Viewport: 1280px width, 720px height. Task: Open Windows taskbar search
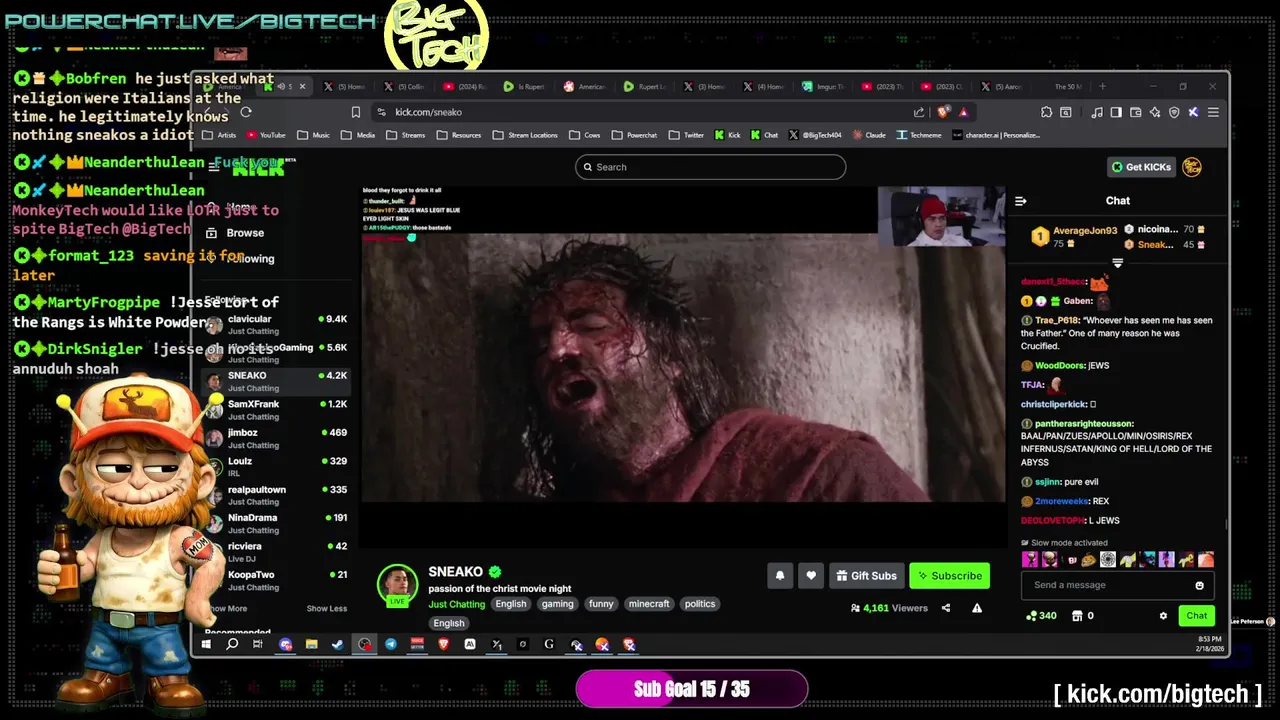pyautogui.click(x=232, y=645)
